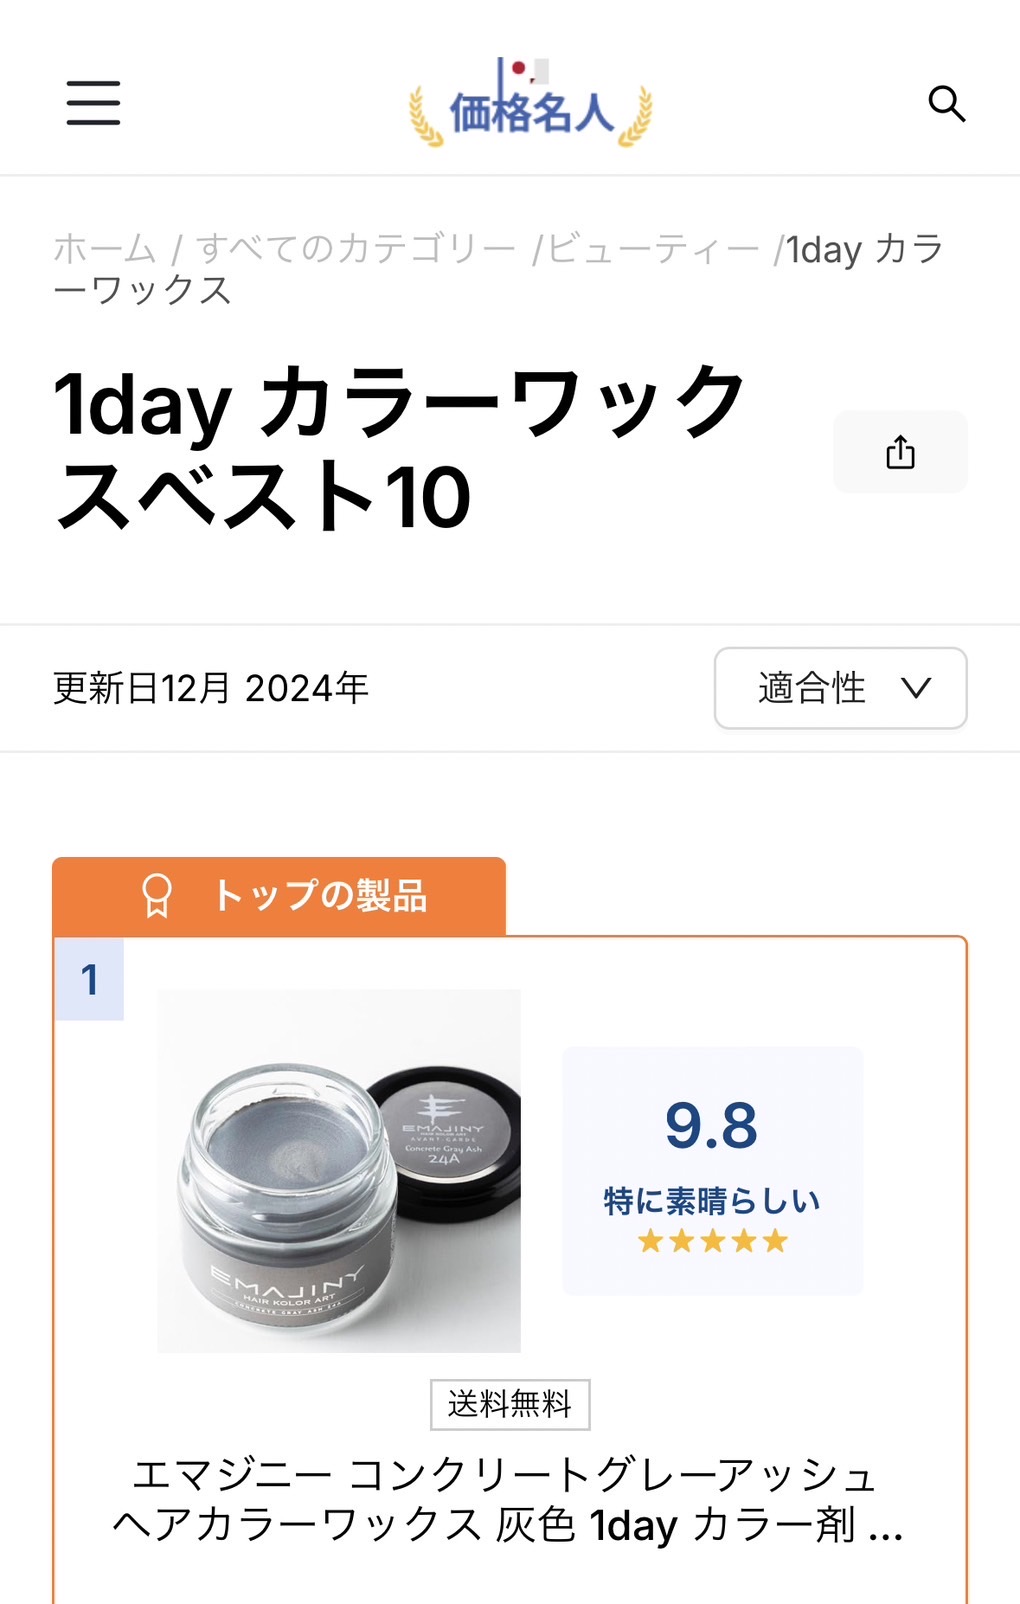Open the EMAJINY hair wax product image

[339, 1171]
